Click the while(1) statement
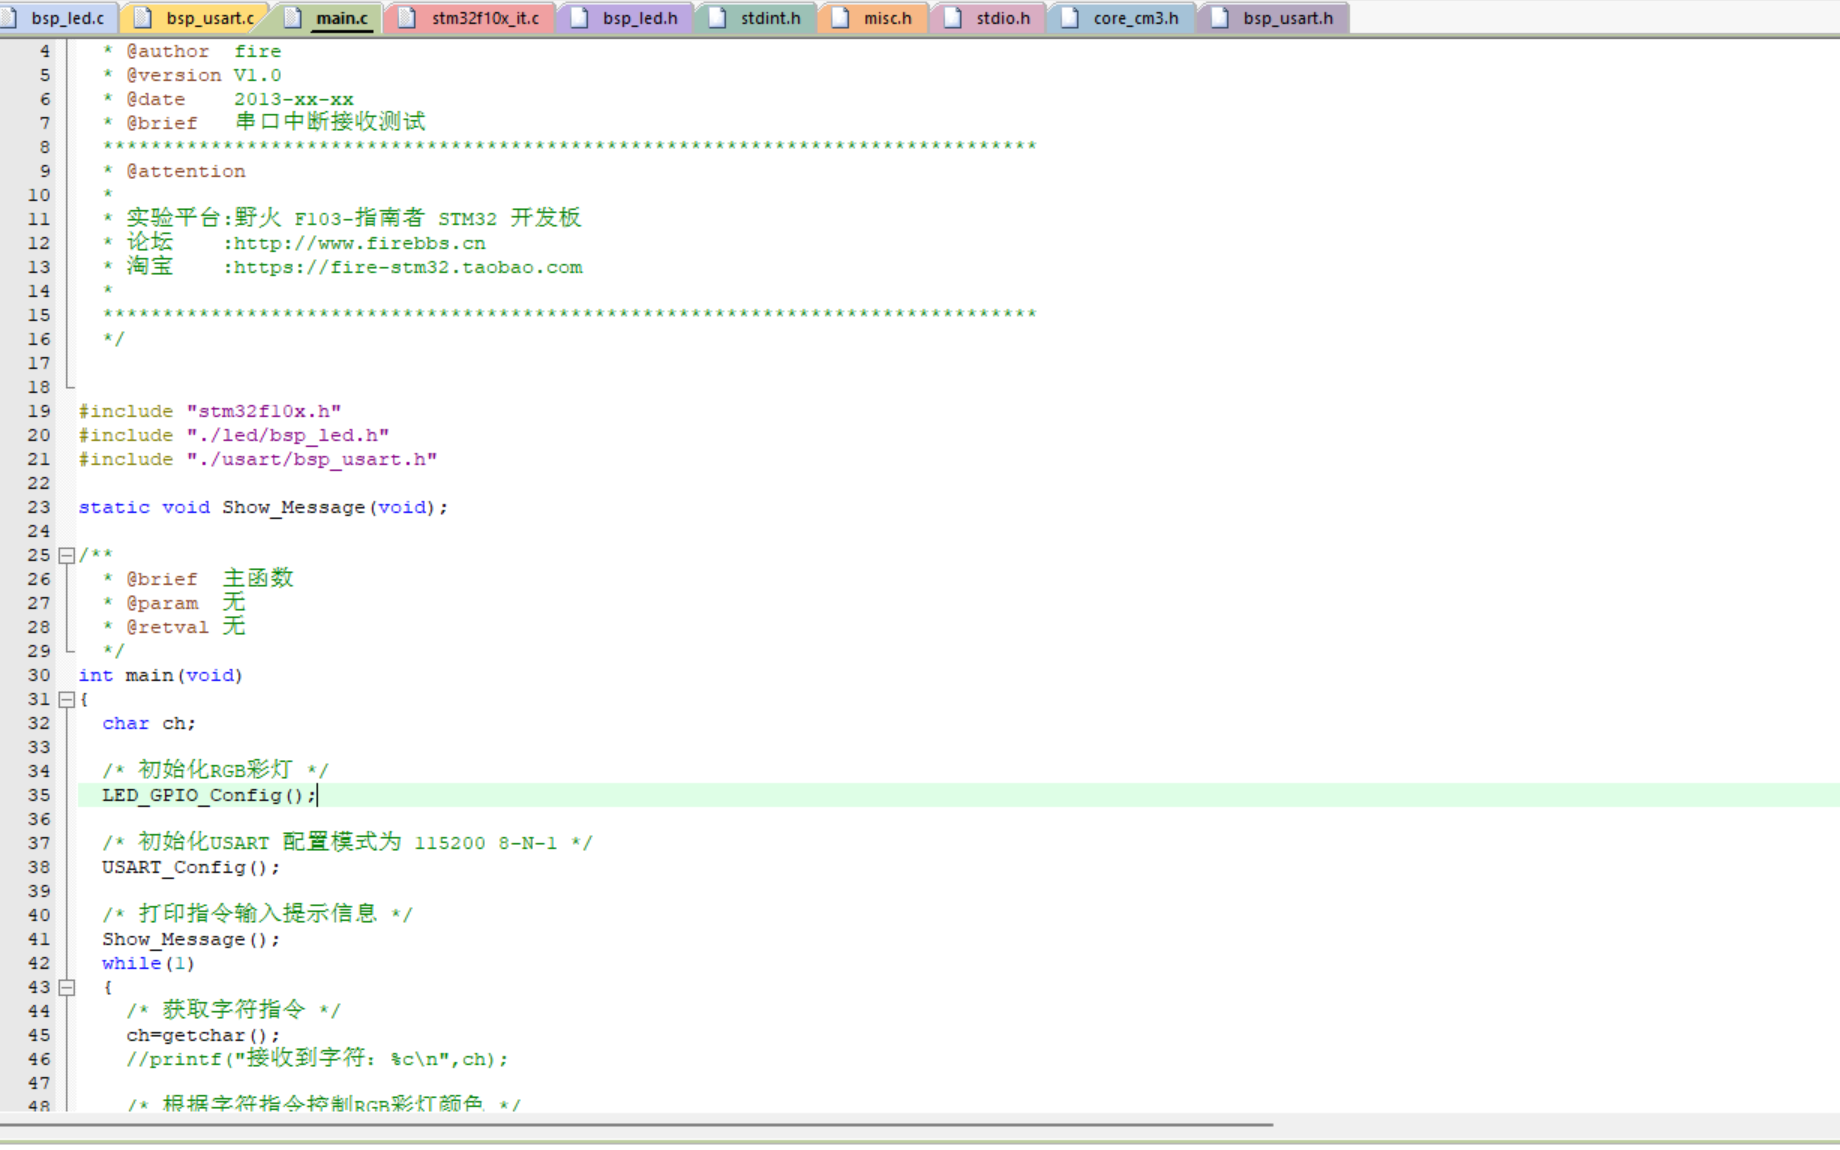The image size is (1840, 1150). (148, 963)
